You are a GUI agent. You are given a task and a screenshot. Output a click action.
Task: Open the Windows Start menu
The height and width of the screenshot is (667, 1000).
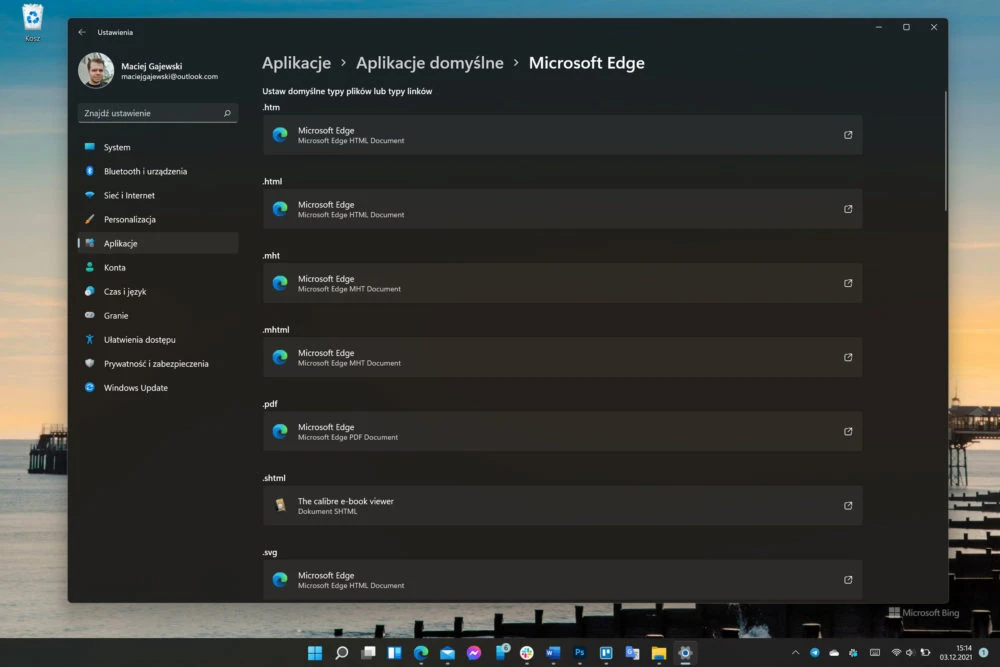[x=315, y=653]
